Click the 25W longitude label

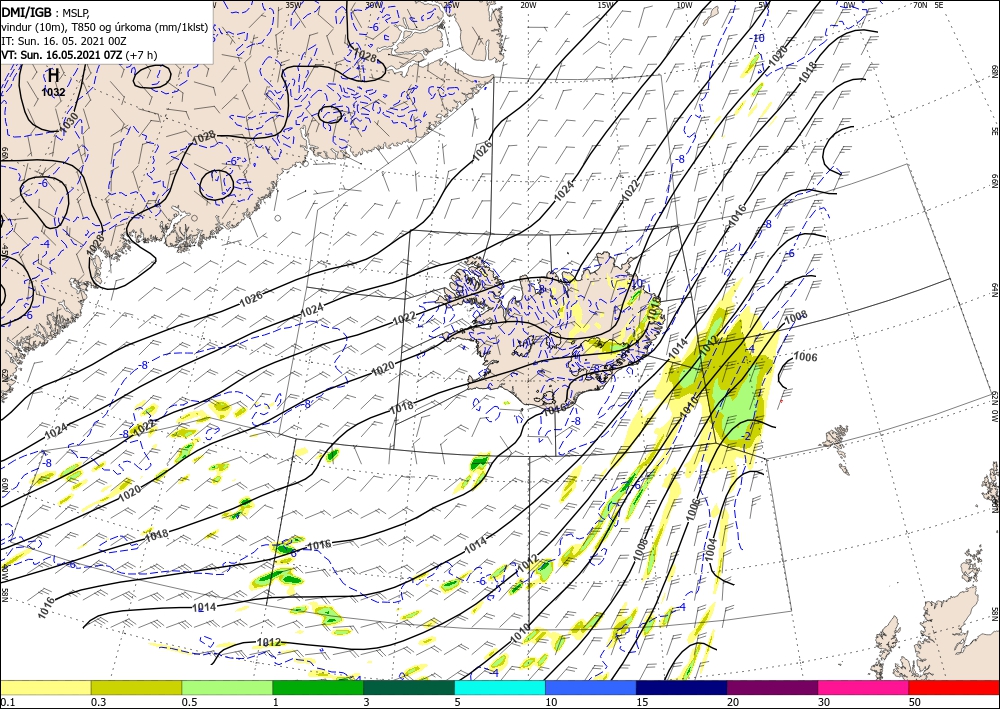451,5
